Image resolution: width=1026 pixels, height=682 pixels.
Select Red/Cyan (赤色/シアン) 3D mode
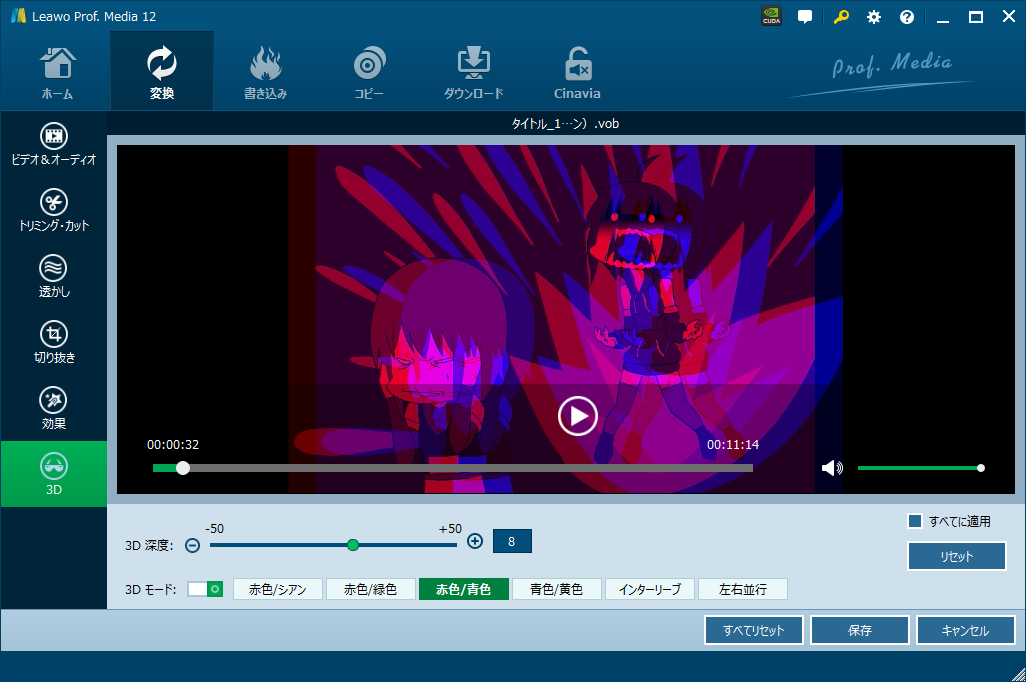[277, 589]
